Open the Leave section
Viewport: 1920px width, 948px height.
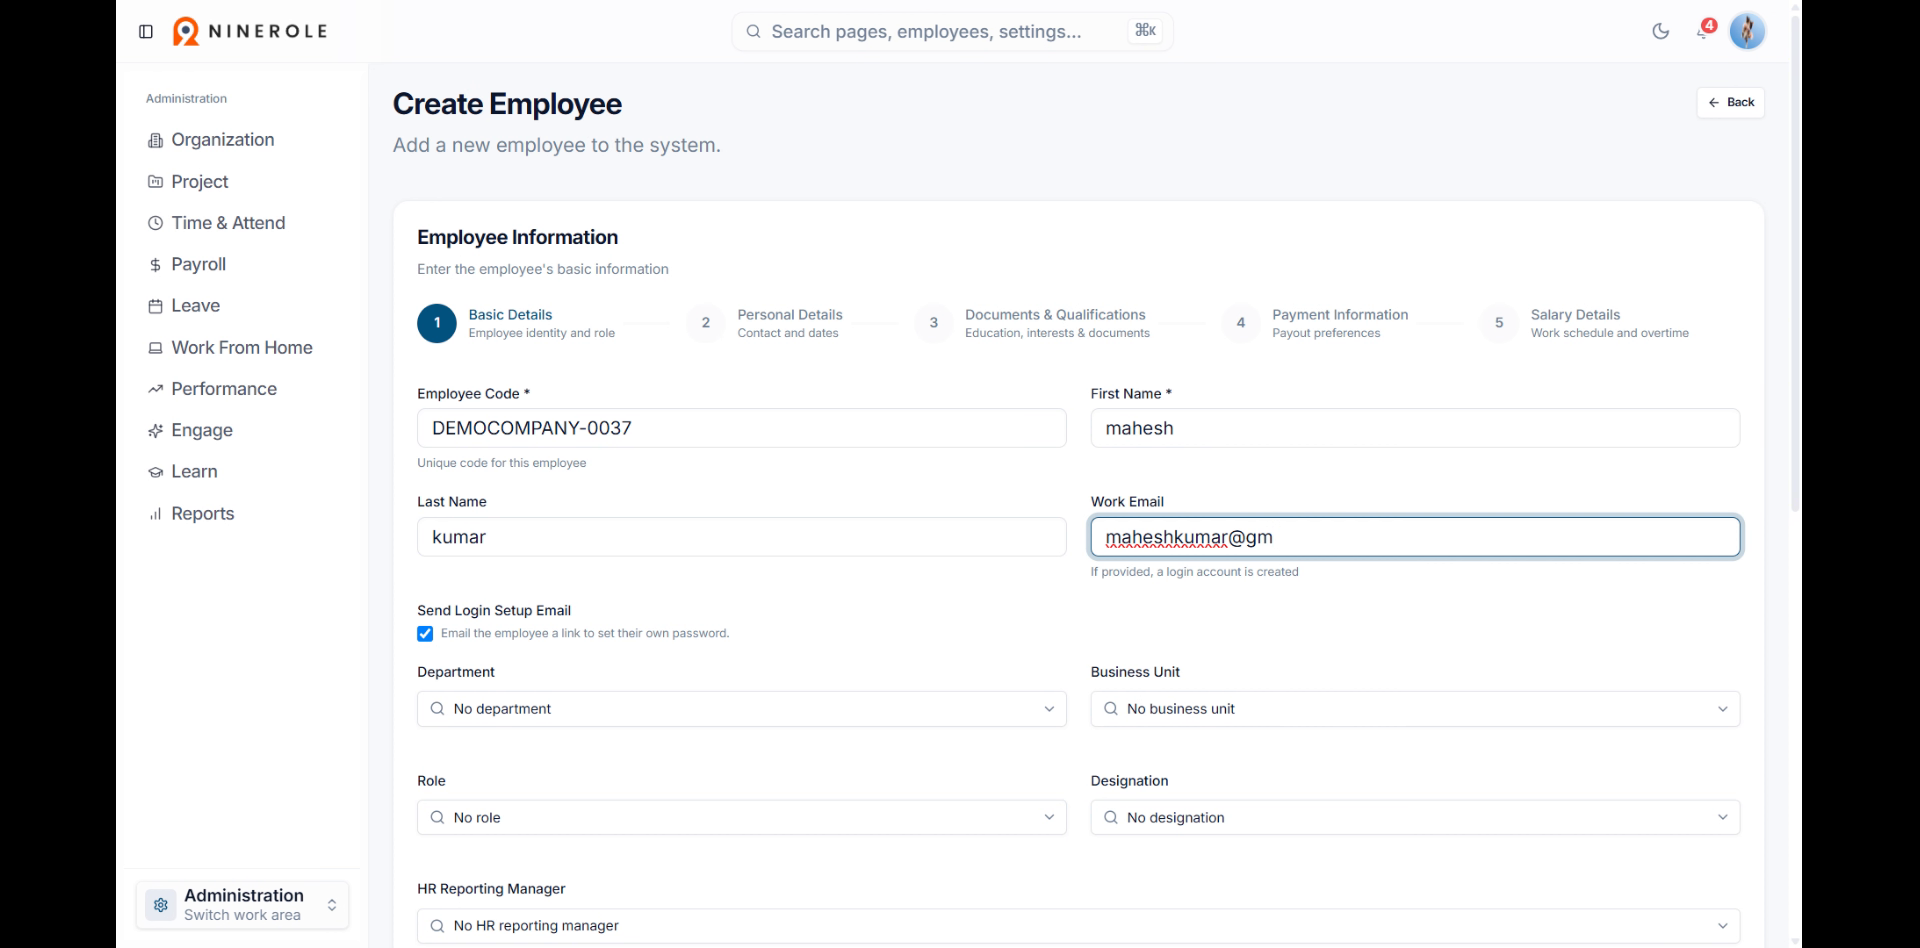[184, 306]
